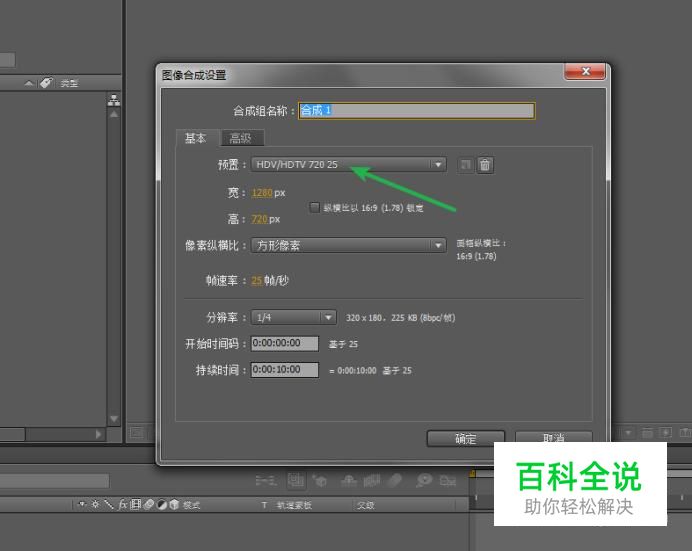
Task: Click the T preserve transparency column header
Action: [x=264, y=505]
